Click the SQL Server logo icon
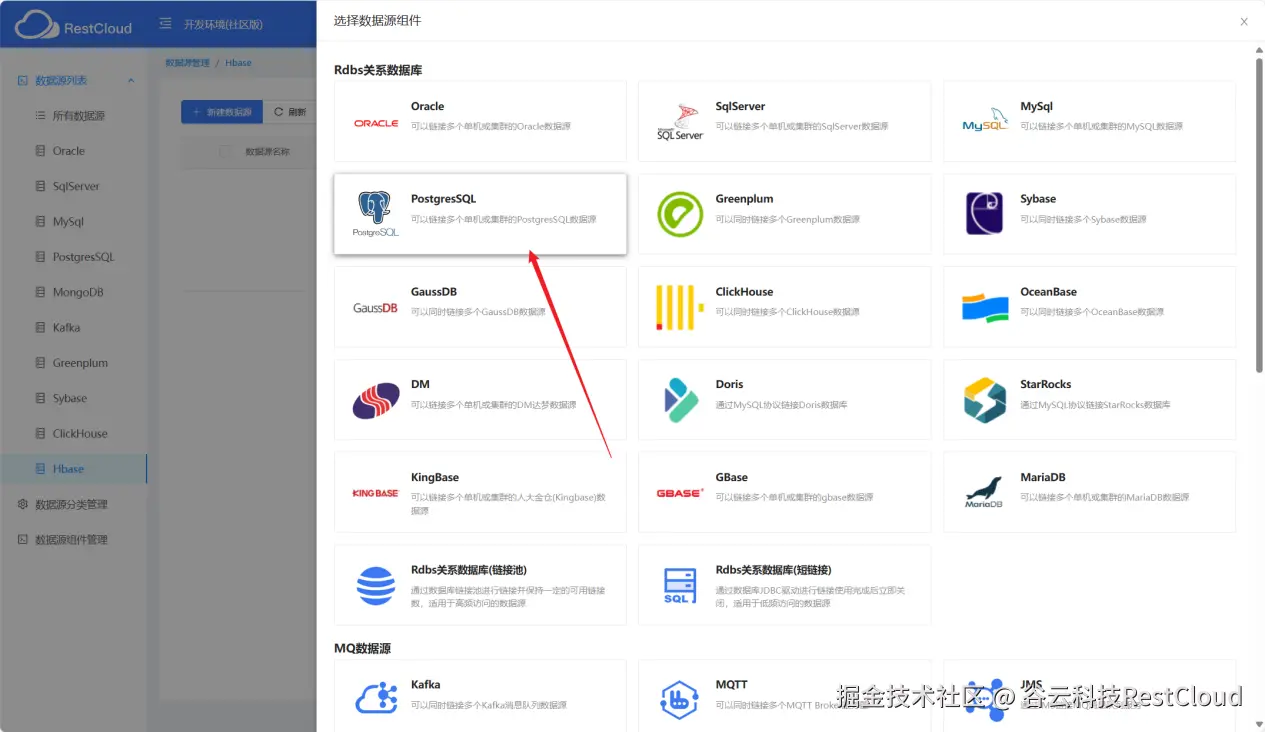This screenshot has height=732, width=1265. tap(680, 122)
